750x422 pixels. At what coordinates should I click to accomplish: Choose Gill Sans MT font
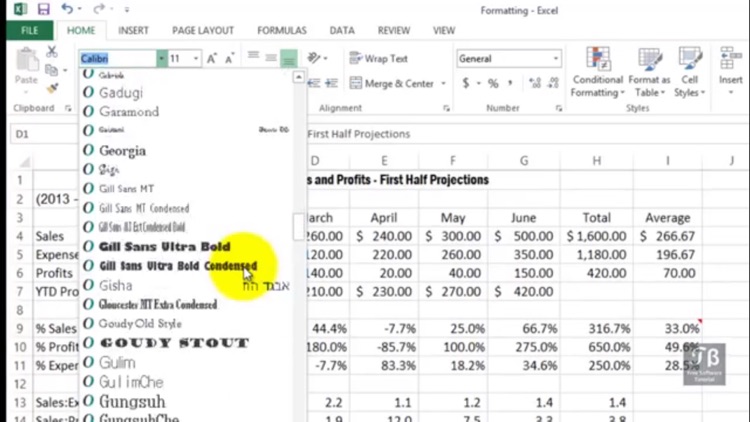(187, 189)
